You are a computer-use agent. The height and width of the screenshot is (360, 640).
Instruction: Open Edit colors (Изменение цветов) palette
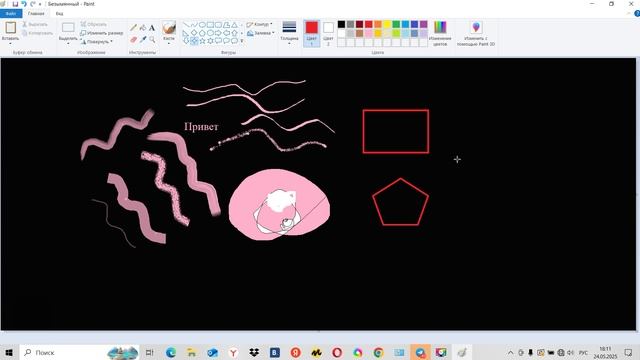point(440,33)
